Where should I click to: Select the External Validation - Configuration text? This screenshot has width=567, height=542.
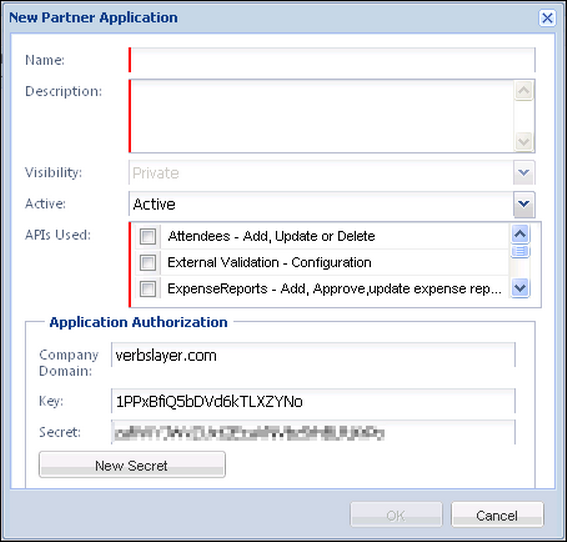(x=269, y=262)
